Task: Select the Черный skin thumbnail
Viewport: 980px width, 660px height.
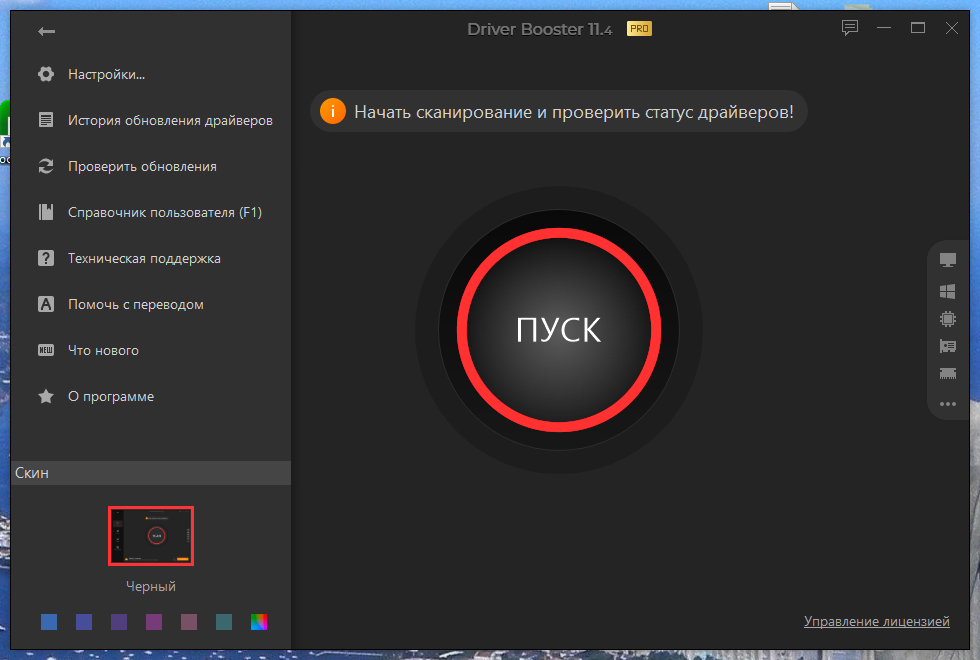Action: pos(151,536)
